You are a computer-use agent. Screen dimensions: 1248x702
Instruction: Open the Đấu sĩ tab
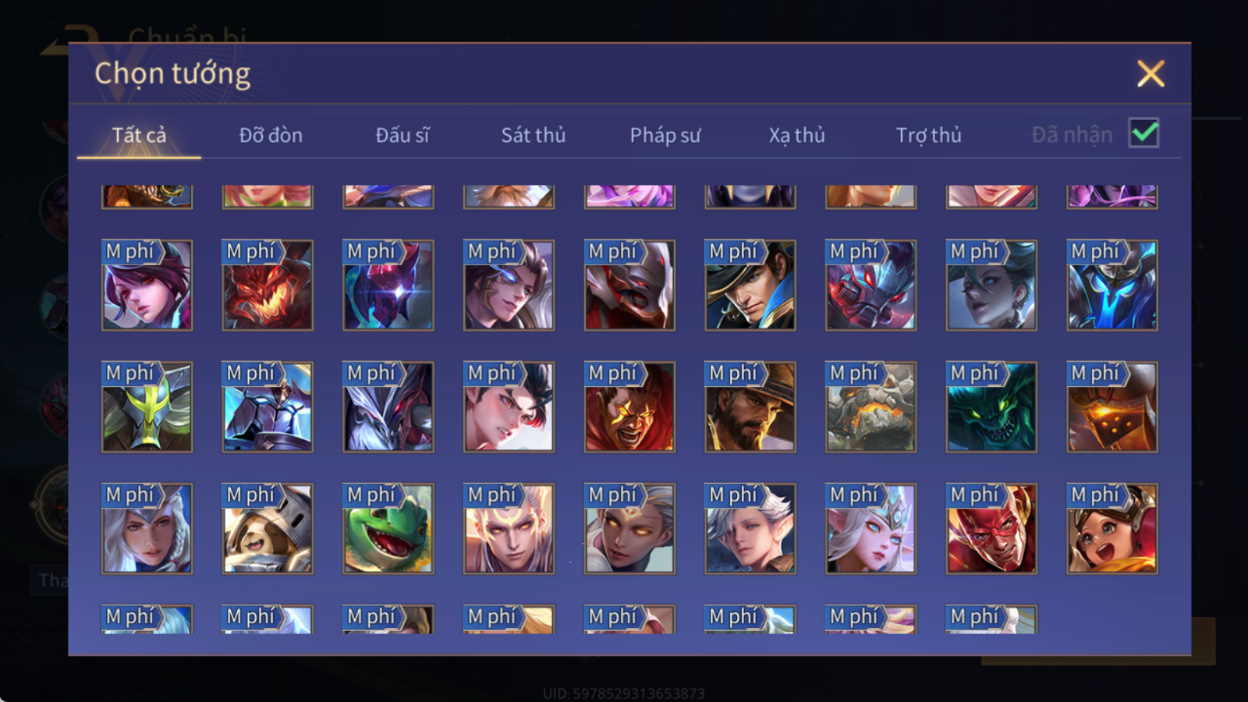402,135
